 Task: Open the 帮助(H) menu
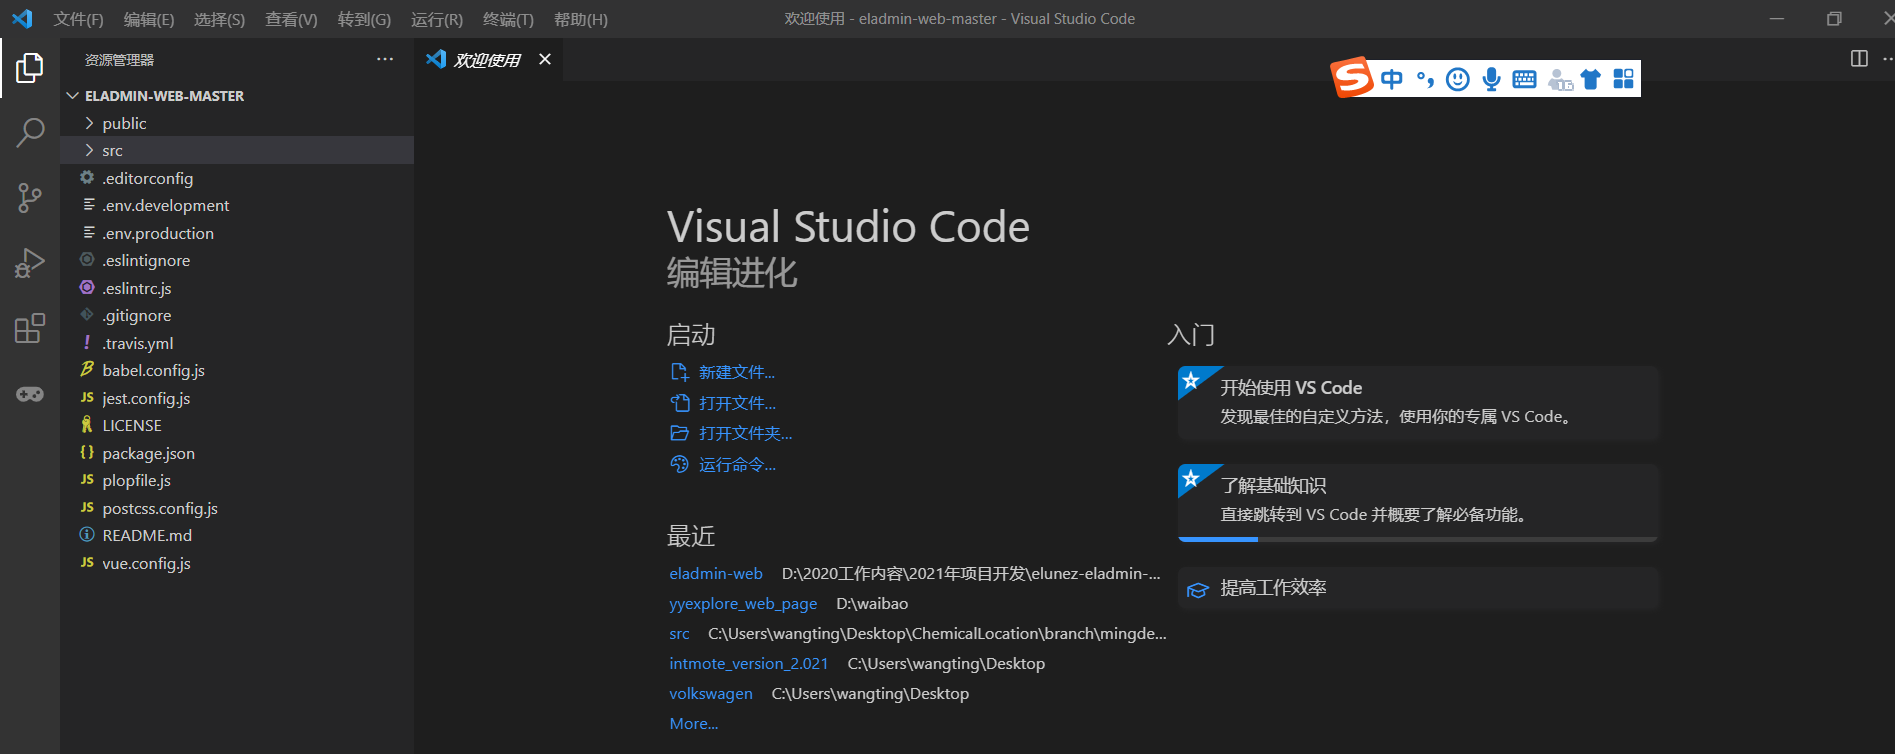pyautogui.click(x=581, y=19)
